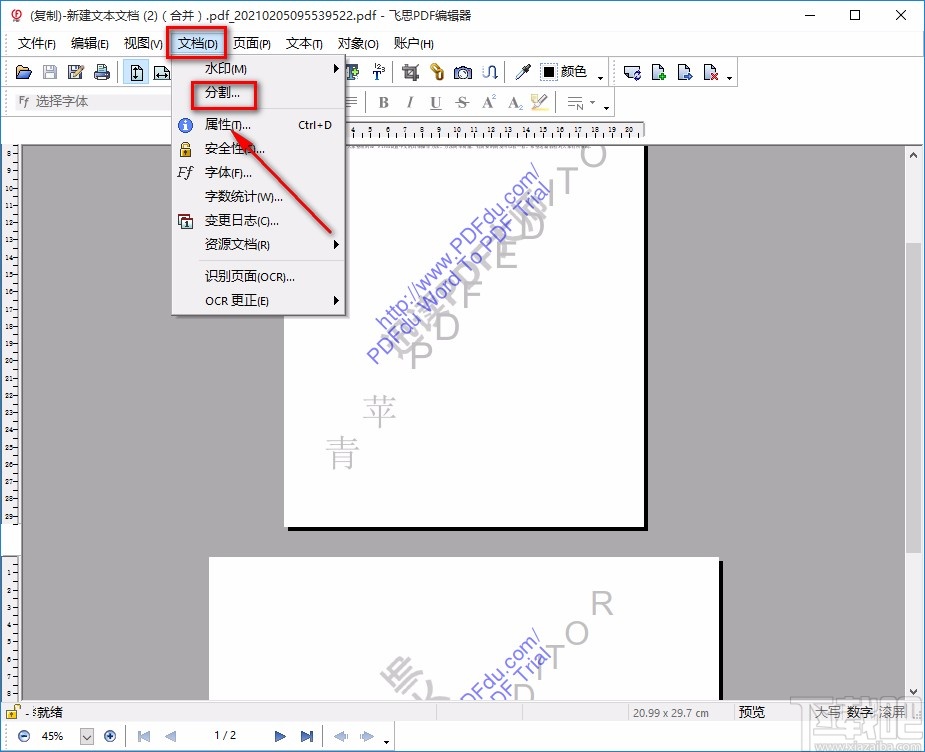The width and height of the screenshot is (925, 752).
Task: Click the next view forward arrow
Action: click(366, 736)
